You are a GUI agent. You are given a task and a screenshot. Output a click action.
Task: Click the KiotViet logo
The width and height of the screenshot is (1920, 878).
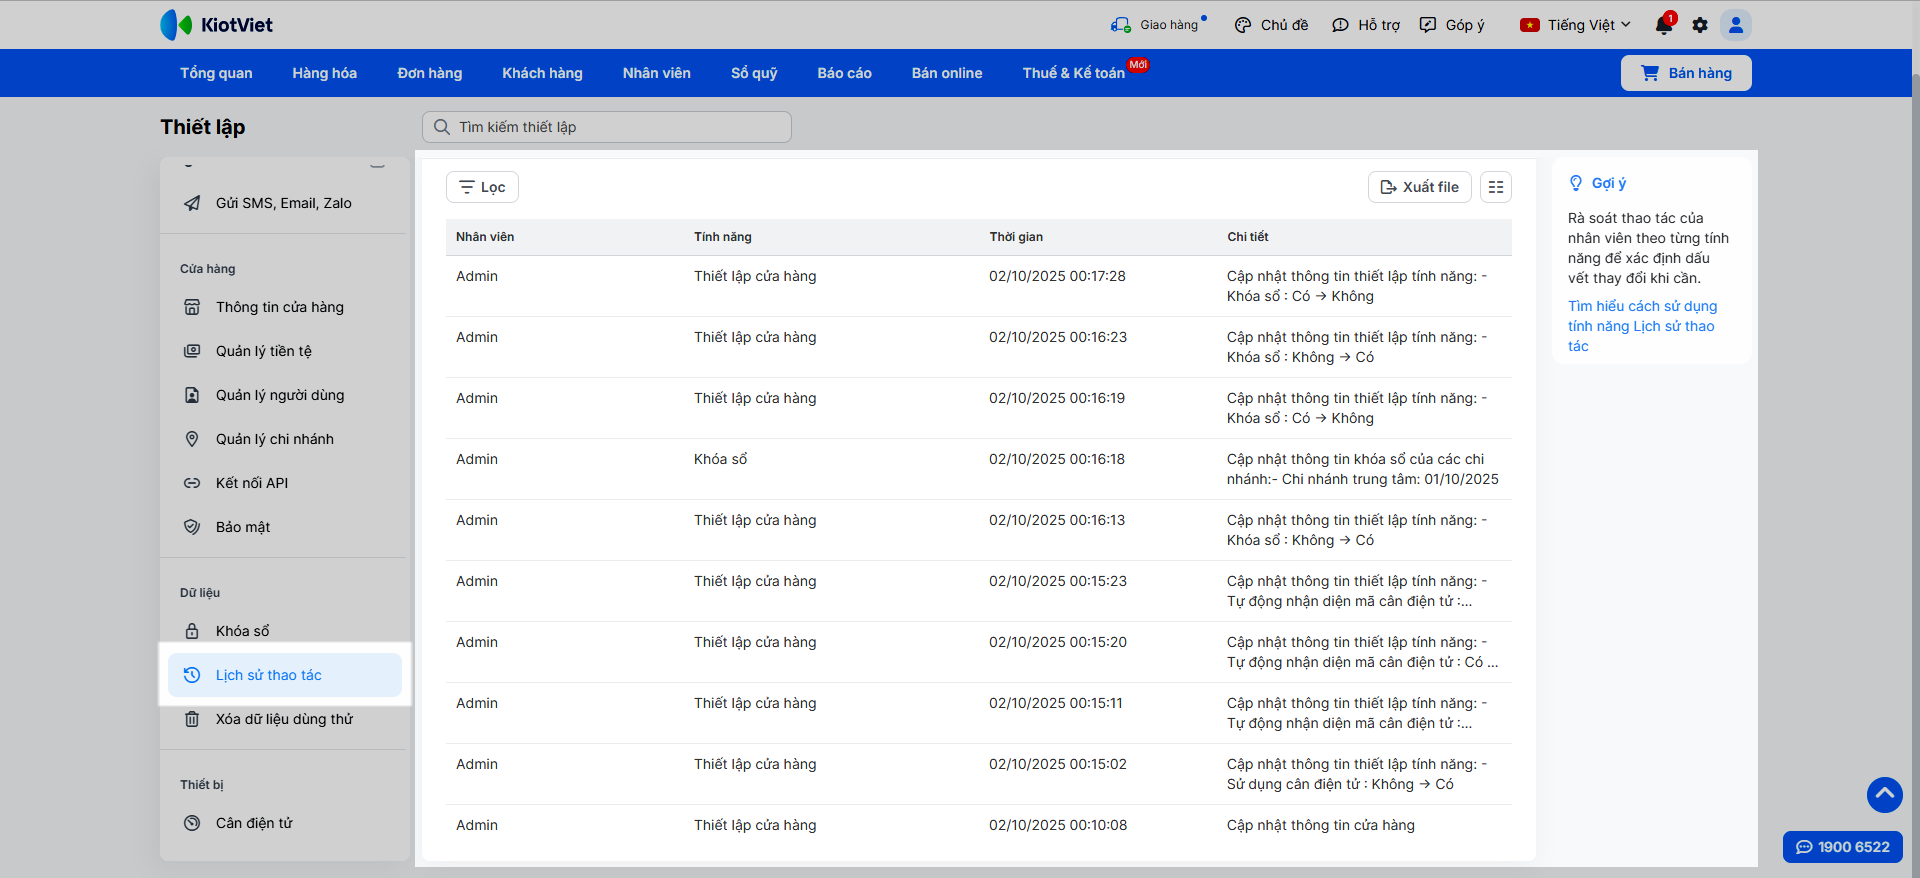(216, 25)
